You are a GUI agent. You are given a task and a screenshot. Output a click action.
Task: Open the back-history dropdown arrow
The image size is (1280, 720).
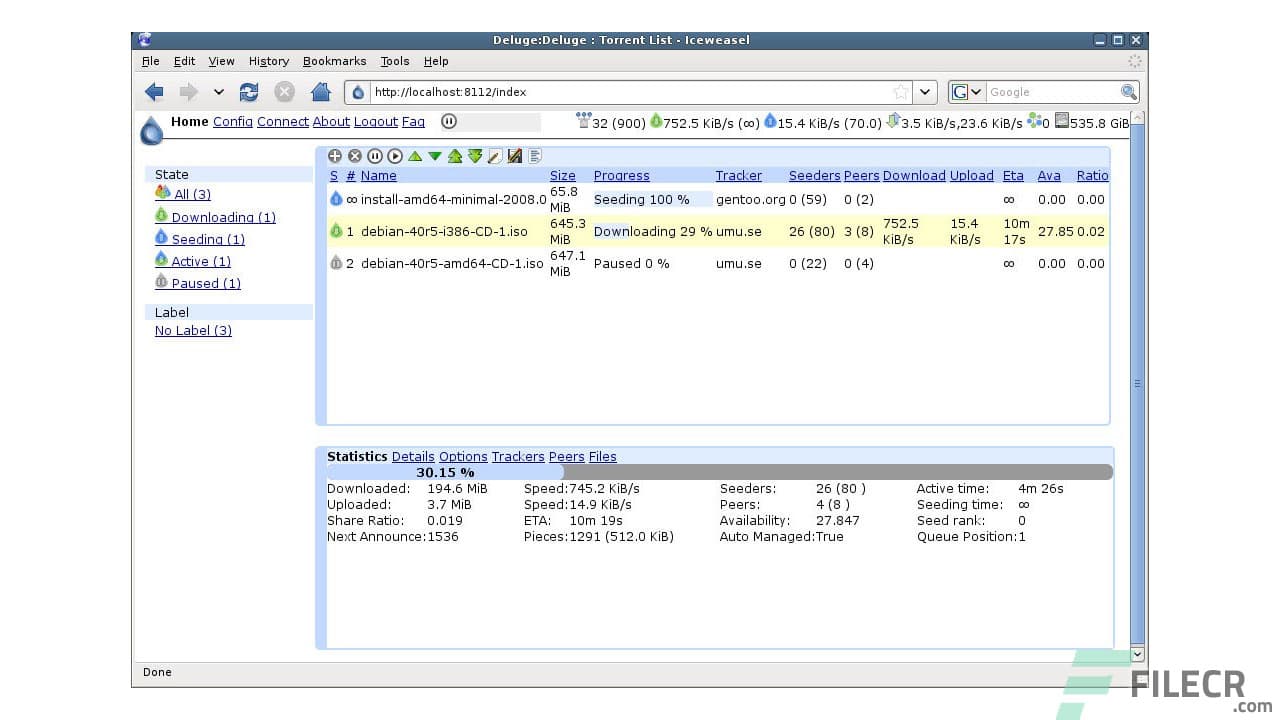coord(219,91)
